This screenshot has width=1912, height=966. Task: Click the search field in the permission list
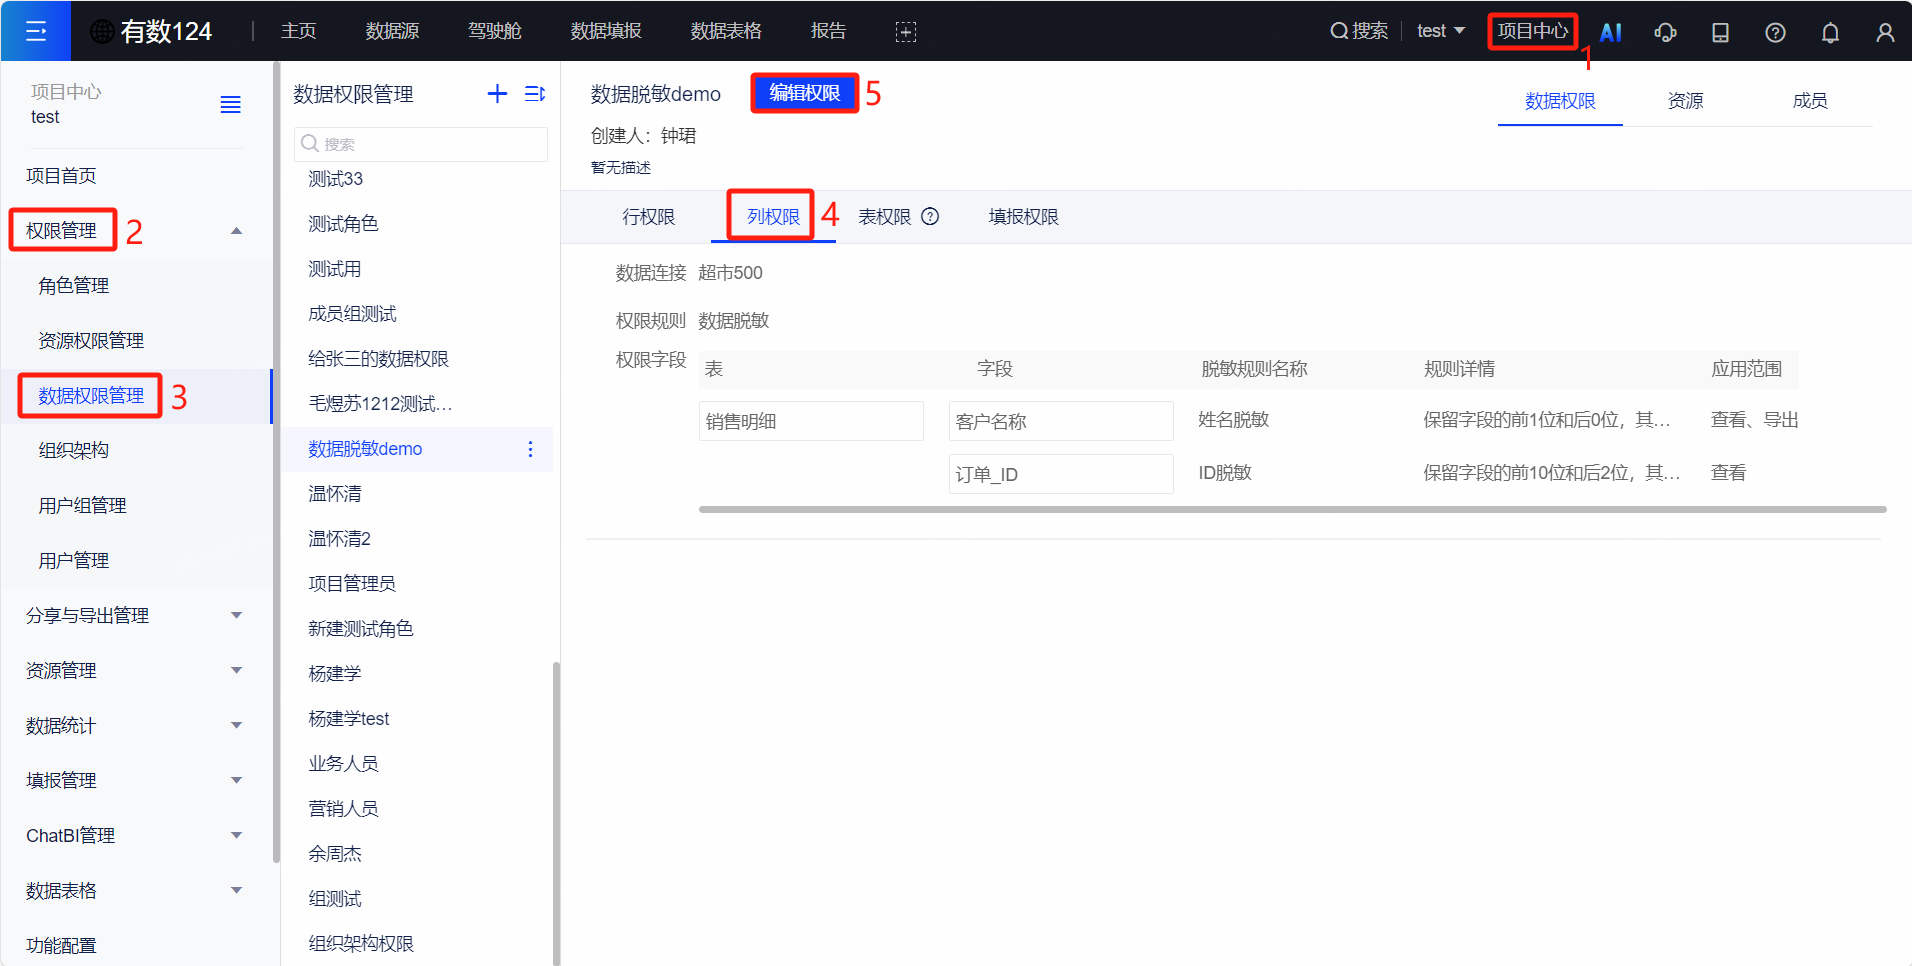pyautogui.click(x=420, y=144)
